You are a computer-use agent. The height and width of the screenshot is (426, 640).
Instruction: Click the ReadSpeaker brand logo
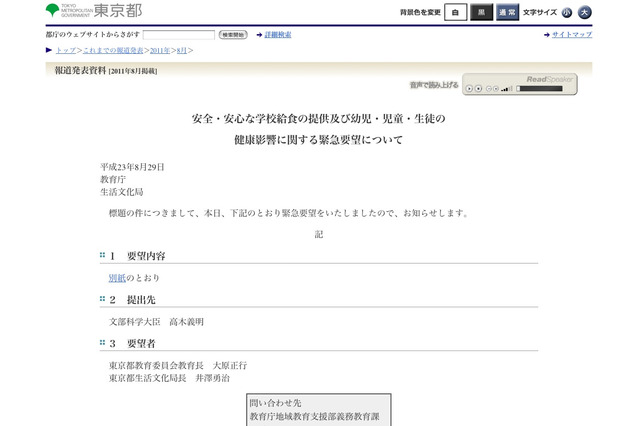click(x=549, y=79)
